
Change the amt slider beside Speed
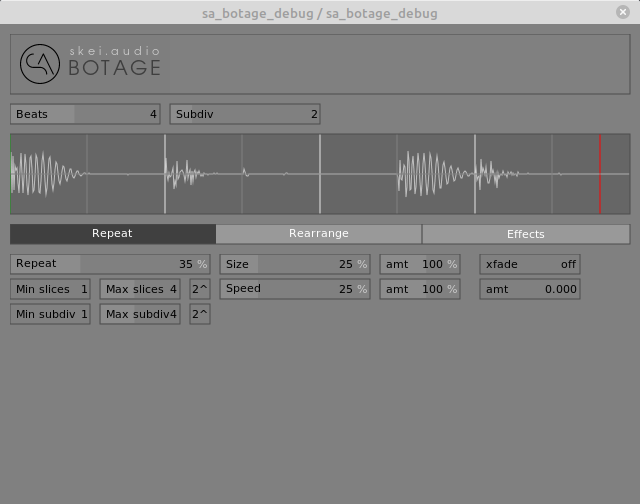tap(420, 289)
